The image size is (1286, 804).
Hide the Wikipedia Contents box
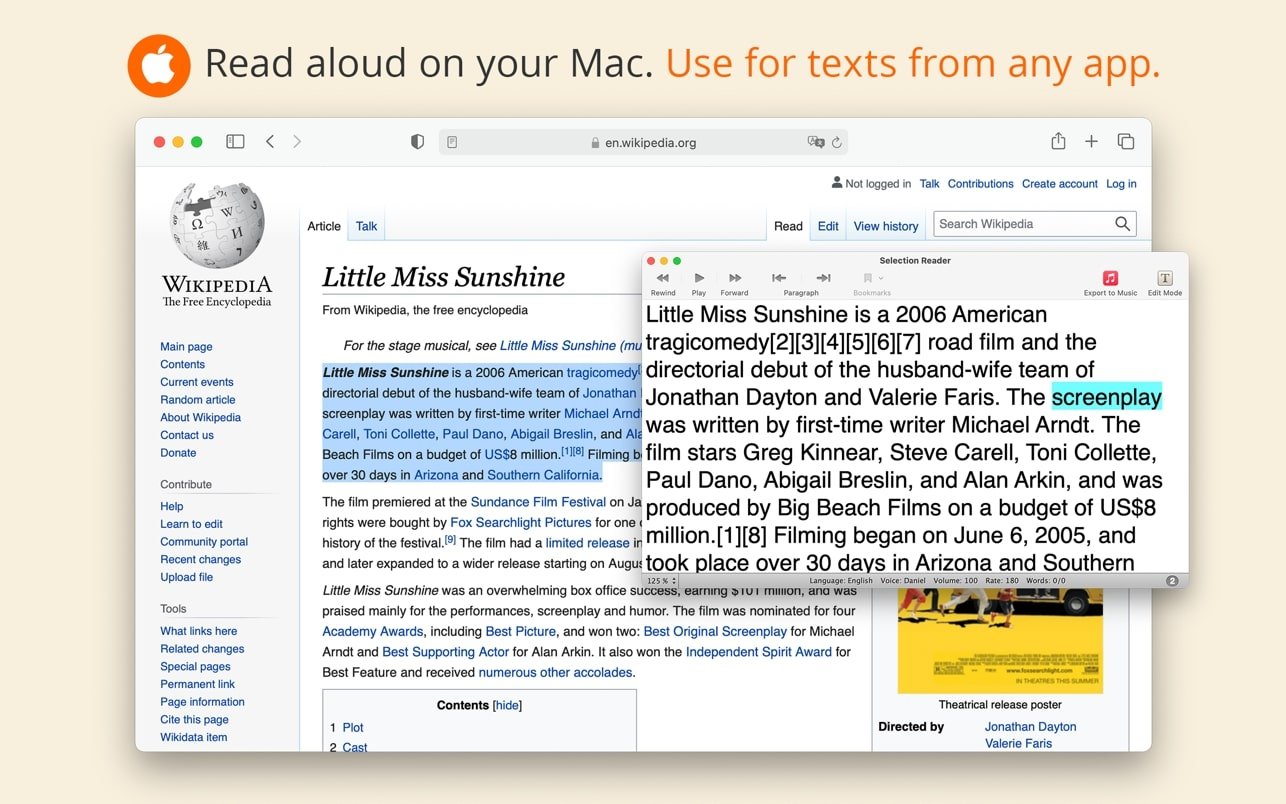click(x=507, y=705)
